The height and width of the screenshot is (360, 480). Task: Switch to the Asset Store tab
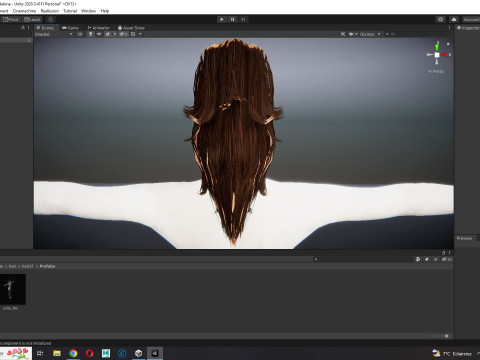tap(131, 28)
